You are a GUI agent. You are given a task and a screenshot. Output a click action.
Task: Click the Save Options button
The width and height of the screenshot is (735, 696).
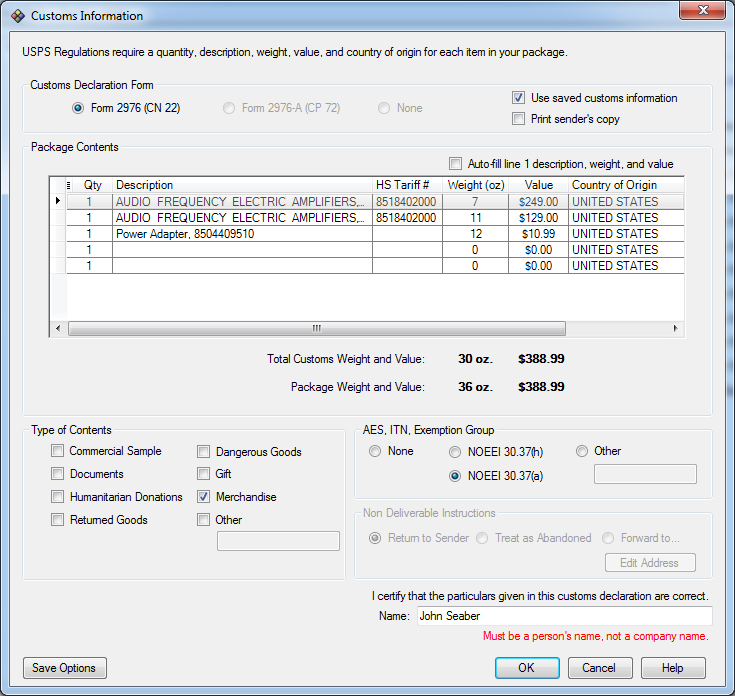click(x=65, y=668)
